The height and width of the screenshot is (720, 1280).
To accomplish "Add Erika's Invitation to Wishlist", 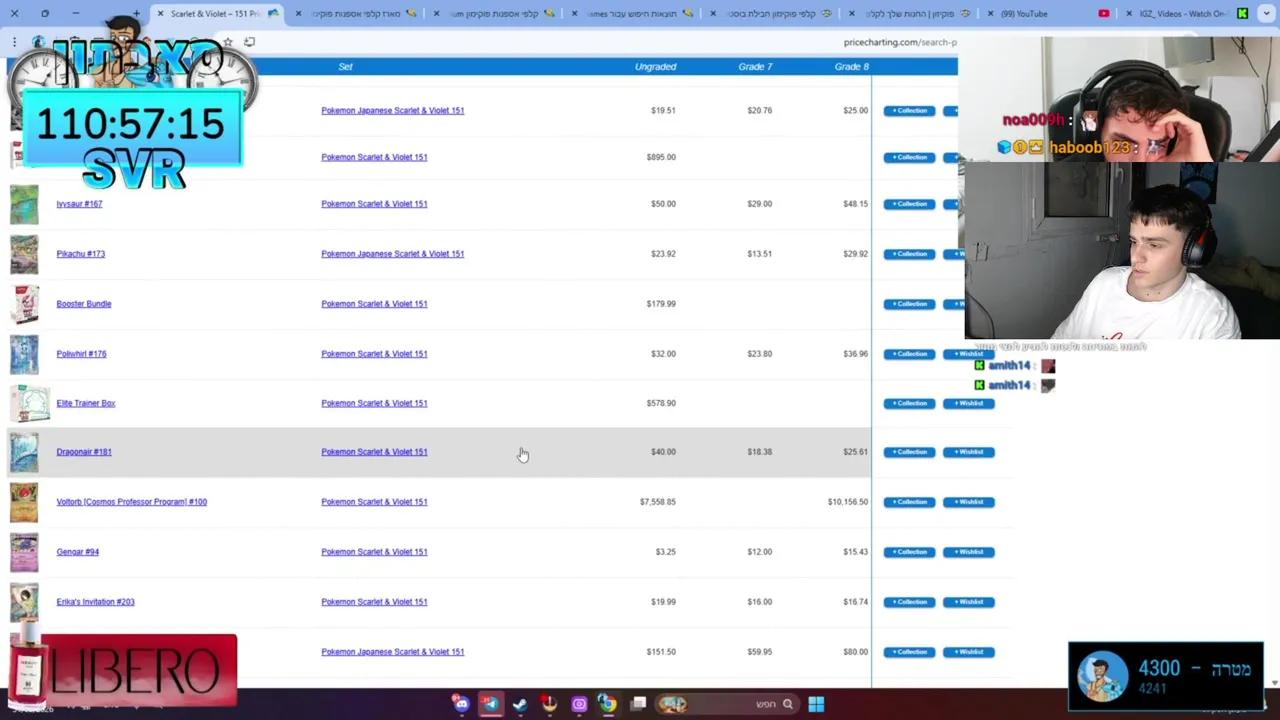I will pyautogui.click(x=969, y=602).
